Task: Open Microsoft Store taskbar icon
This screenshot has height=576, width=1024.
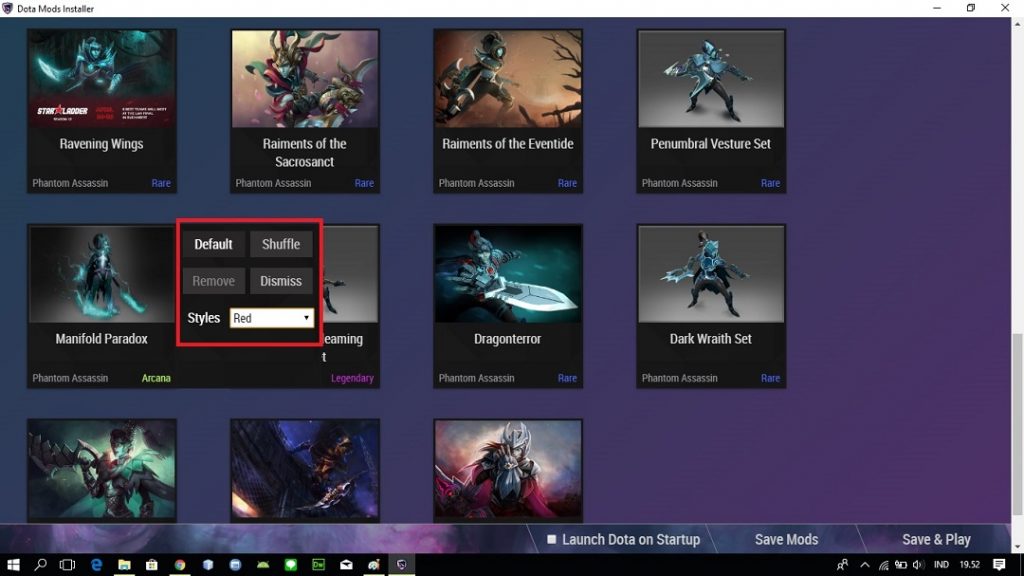Action: [152, 565]
